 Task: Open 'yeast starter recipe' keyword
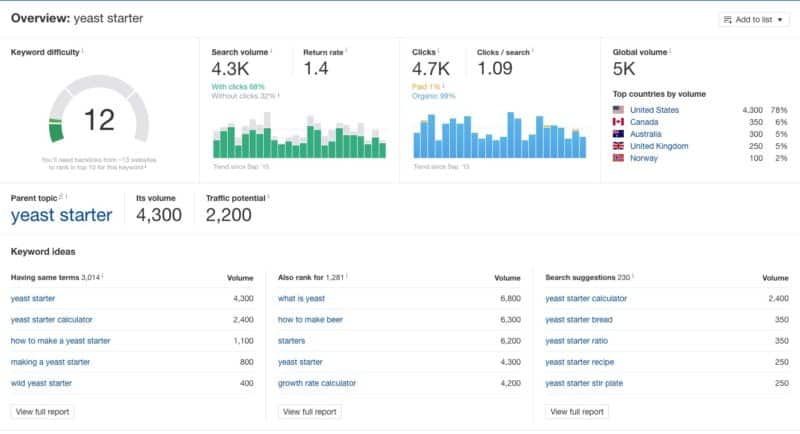[580, 362]
